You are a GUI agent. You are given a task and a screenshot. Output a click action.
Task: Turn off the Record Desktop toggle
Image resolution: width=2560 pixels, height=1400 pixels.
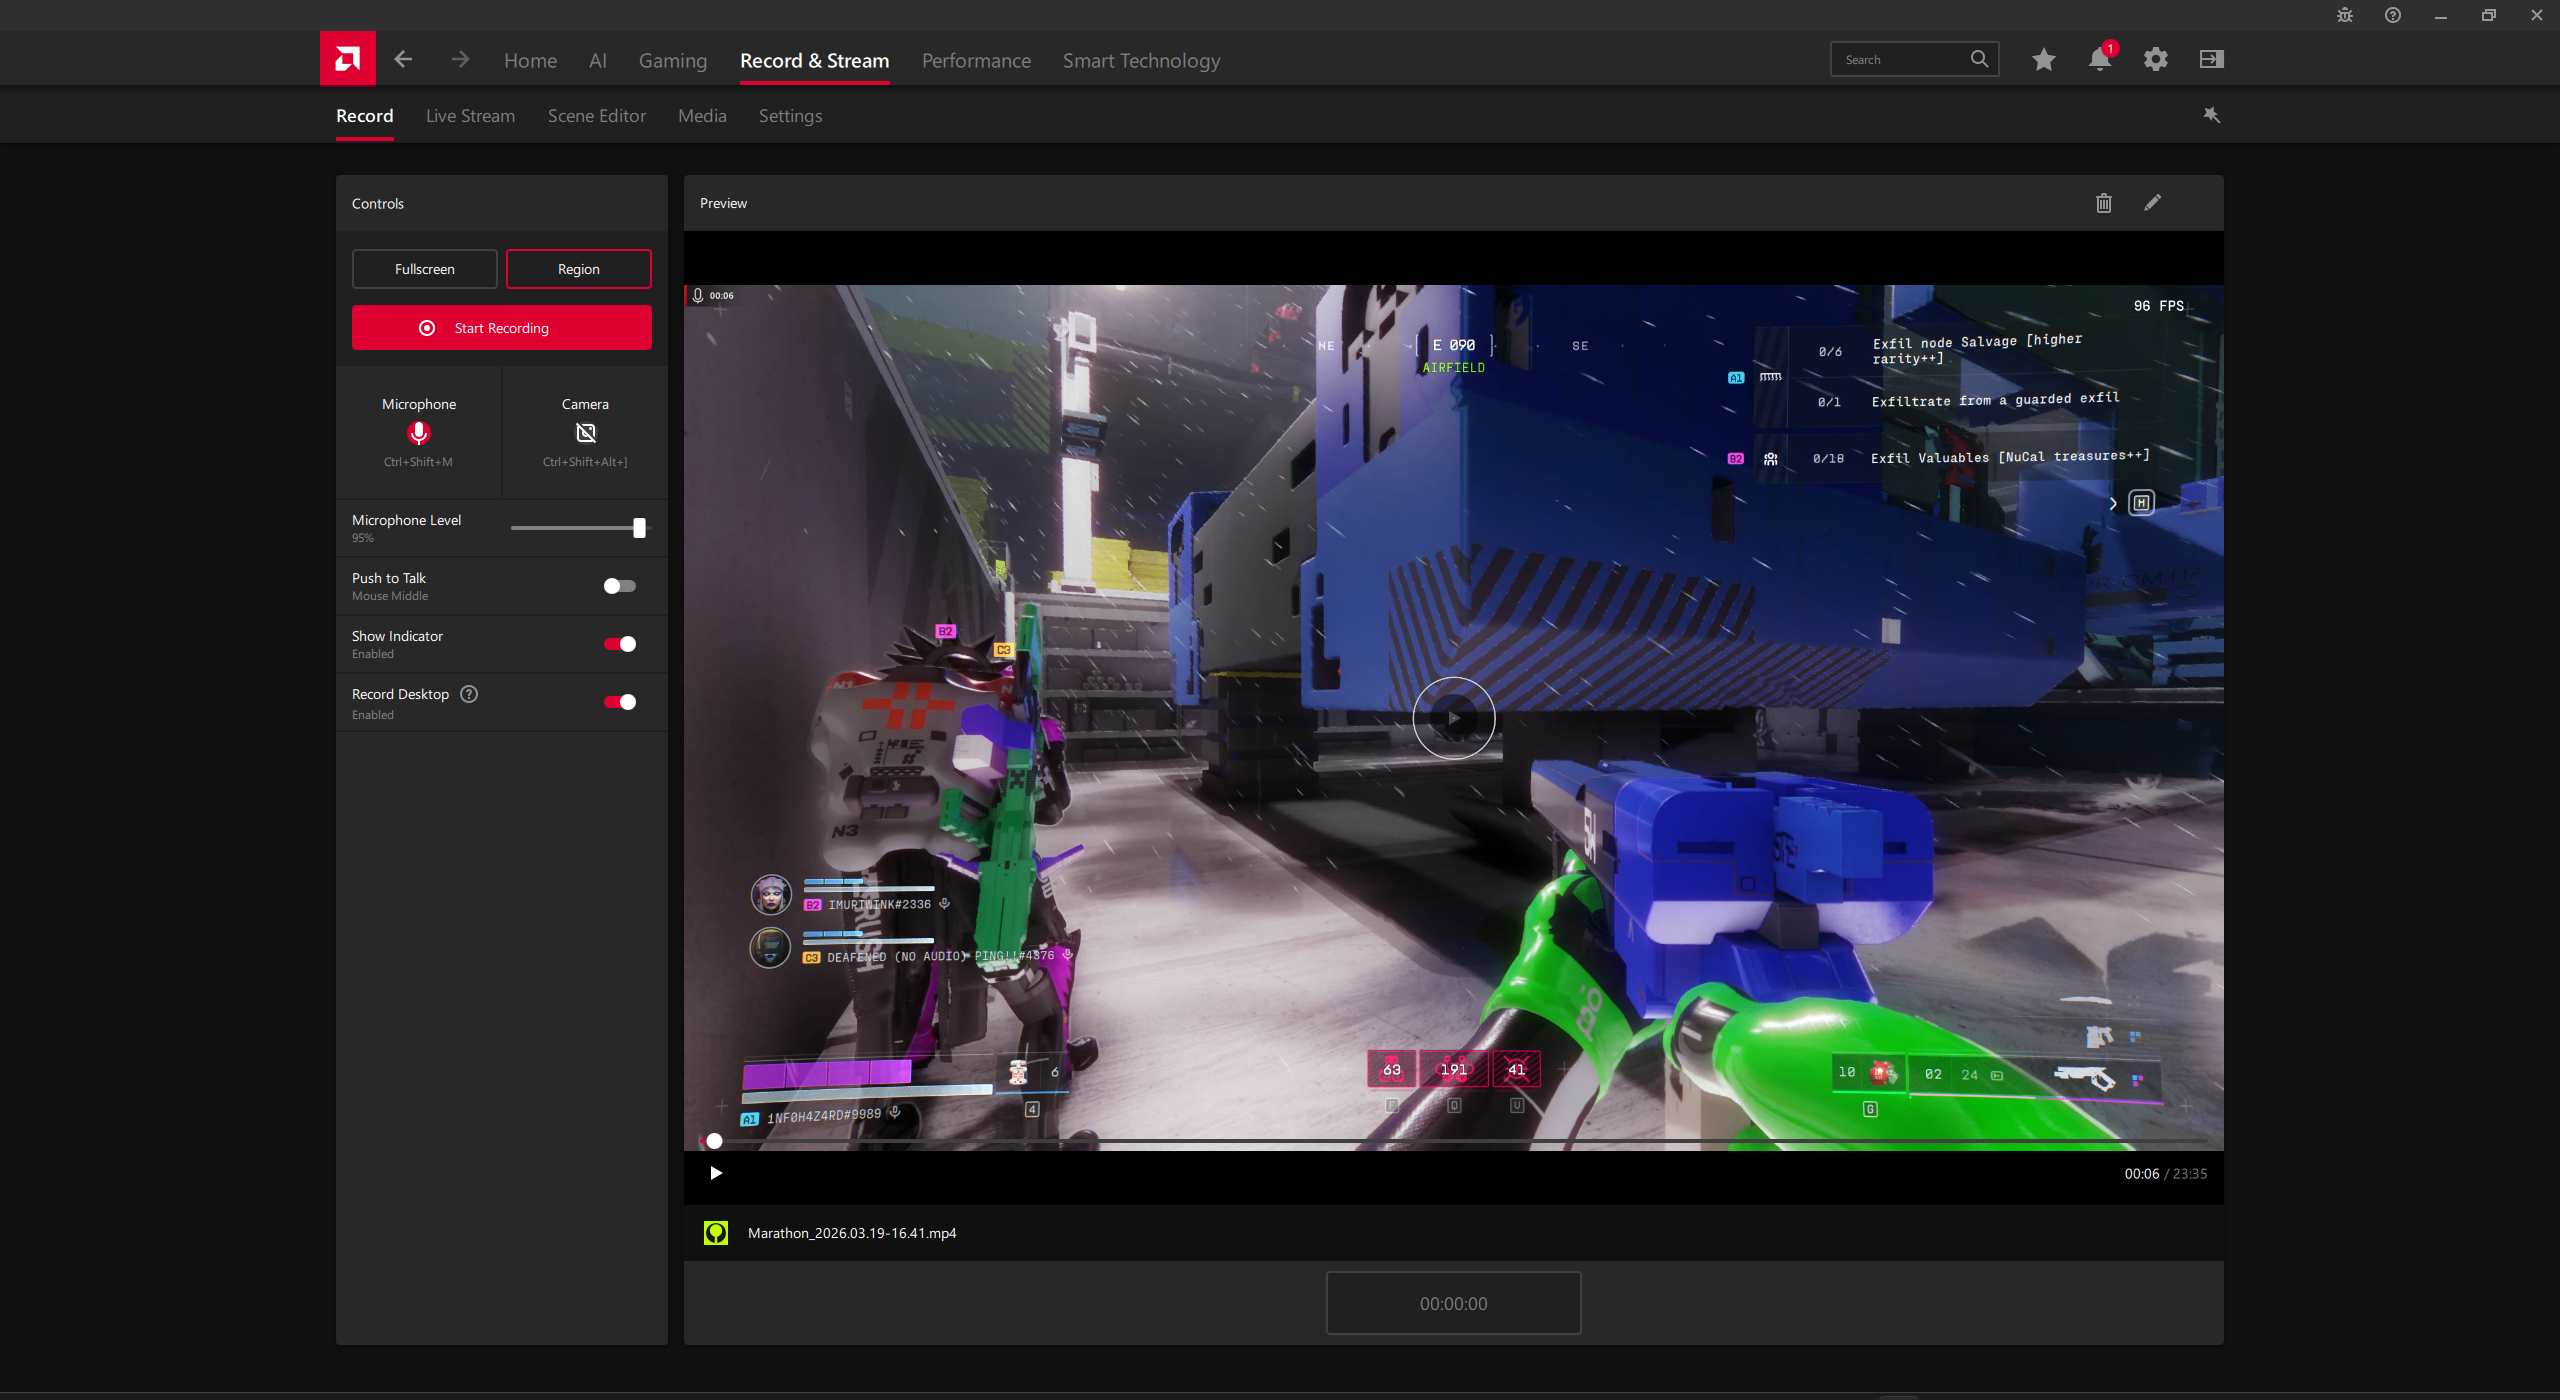[619, 702]
